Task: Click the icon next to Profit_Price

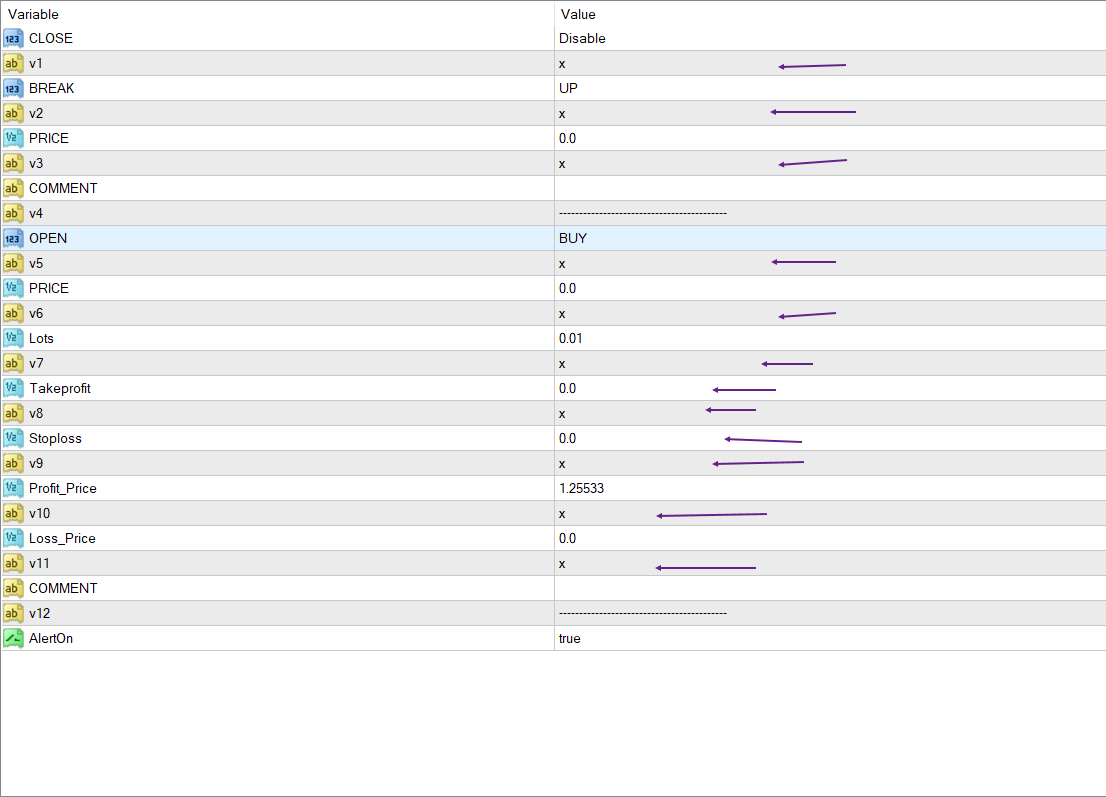Action: point(13,488)
